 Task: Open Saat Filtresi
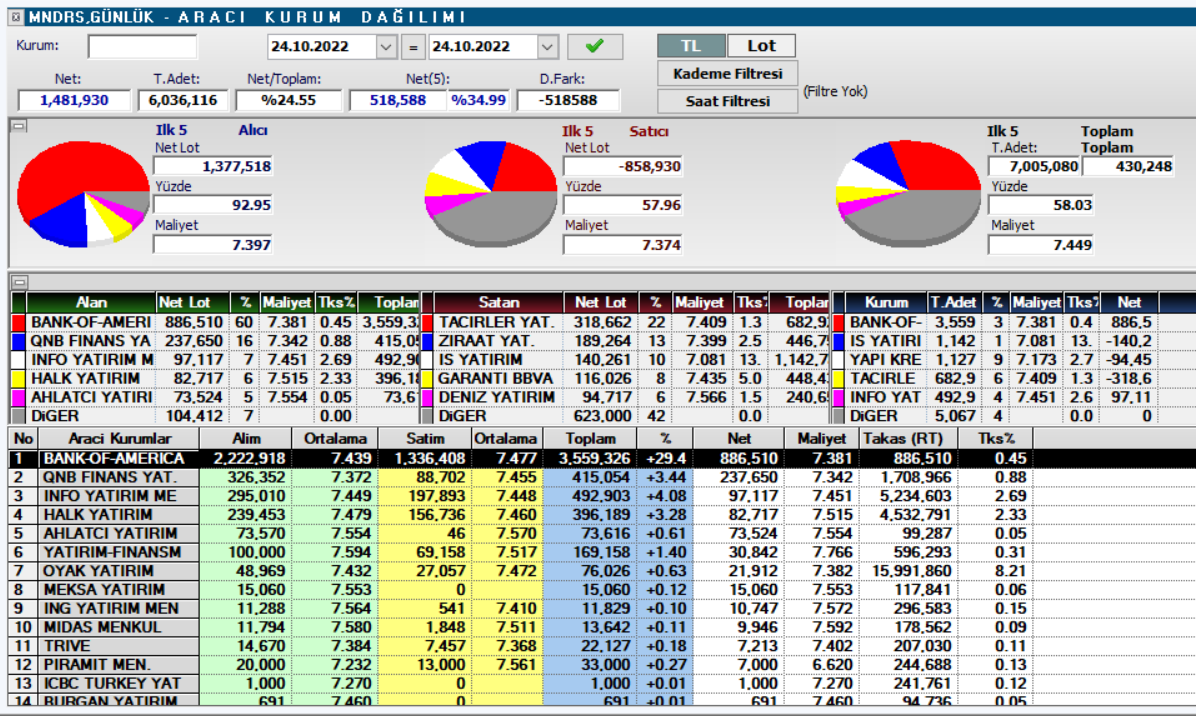click(728, 101)
